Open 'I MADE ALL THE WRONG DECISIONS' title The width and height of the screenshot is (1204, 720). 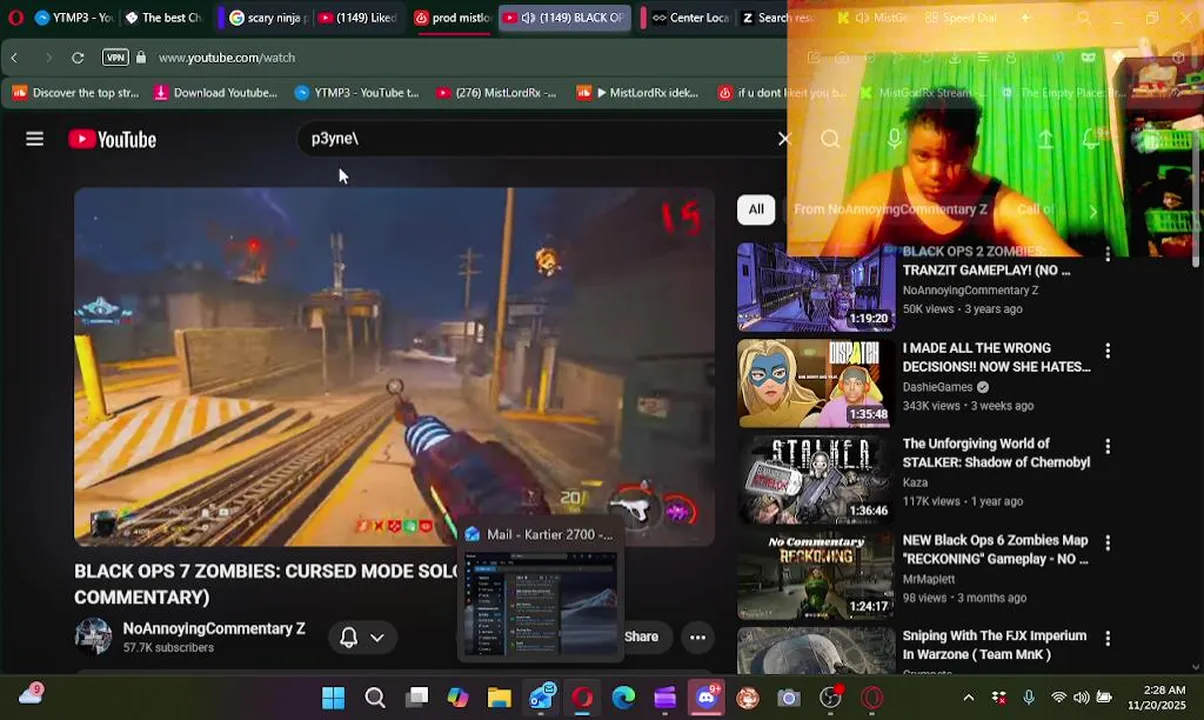tap(996, 357)
